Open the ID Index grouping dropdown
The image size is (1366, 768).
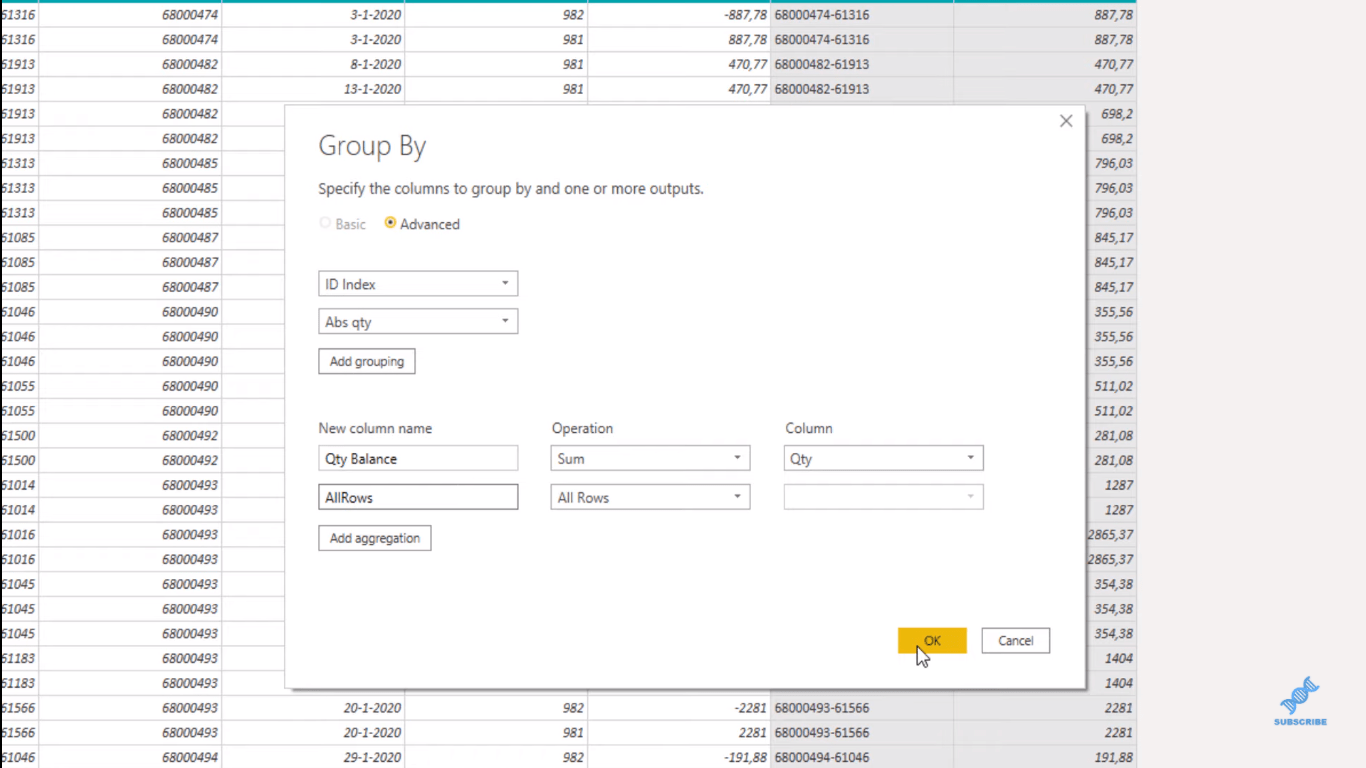point(418,284)
